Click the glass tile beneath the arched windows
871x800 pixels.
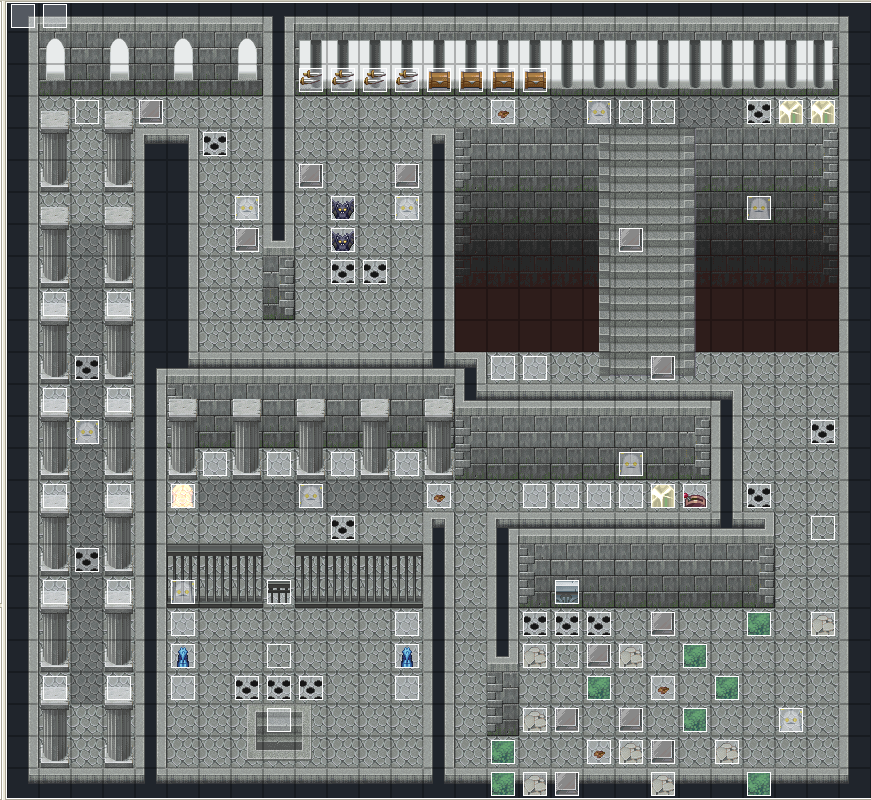pyautogui.click(x=151, y=112)
